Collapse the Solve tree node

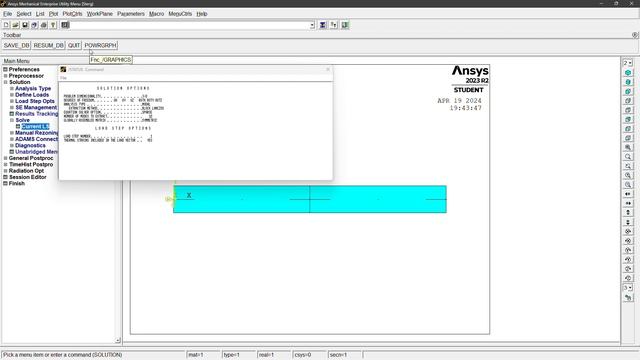pyautogui.click(x=12, y=120)
